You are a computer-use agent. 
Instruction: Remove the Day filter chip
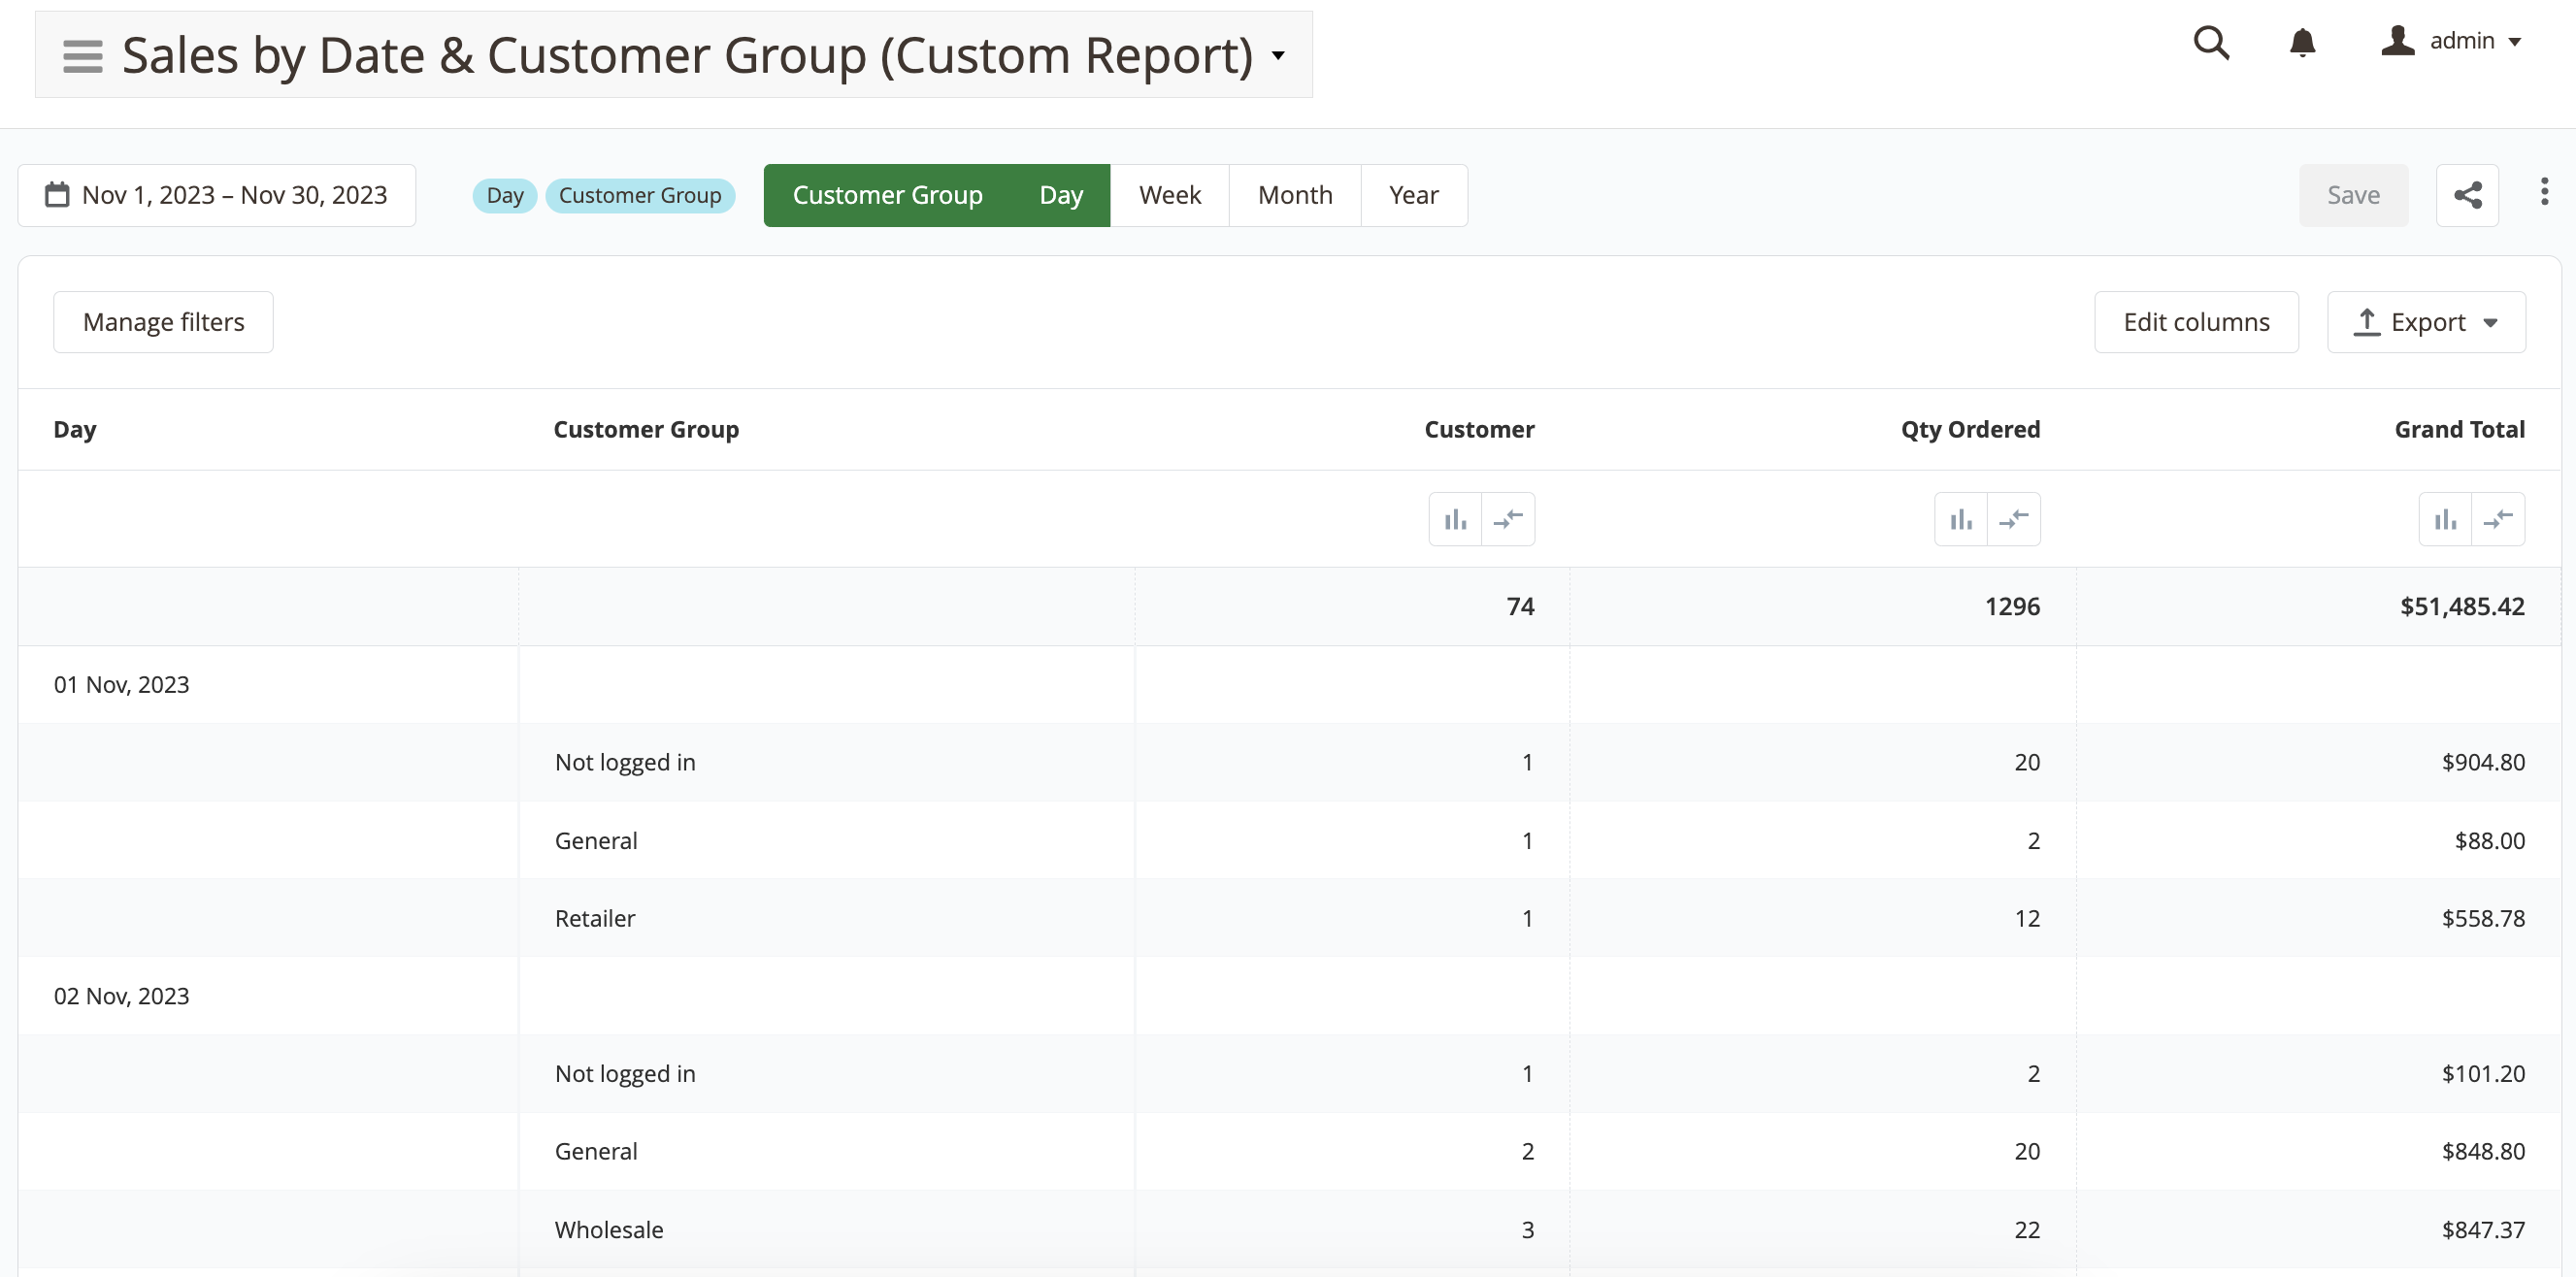tap(504, 195)
